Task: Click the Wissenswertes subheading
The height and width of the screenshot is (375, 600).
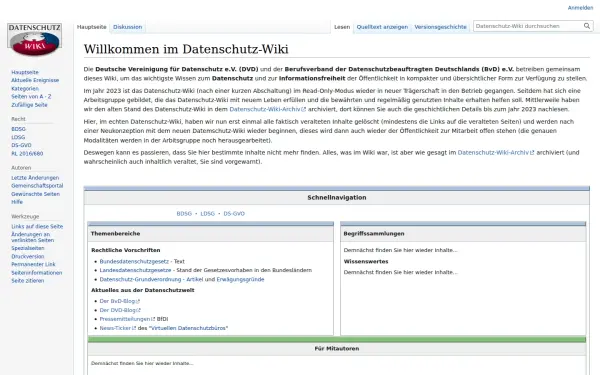Action: tap(366, 261)
